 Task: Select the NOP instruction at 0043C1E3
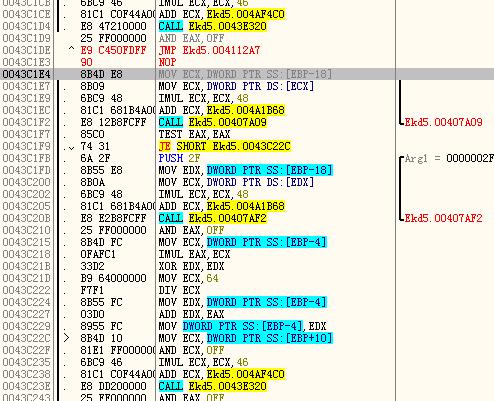coord(167,62)
